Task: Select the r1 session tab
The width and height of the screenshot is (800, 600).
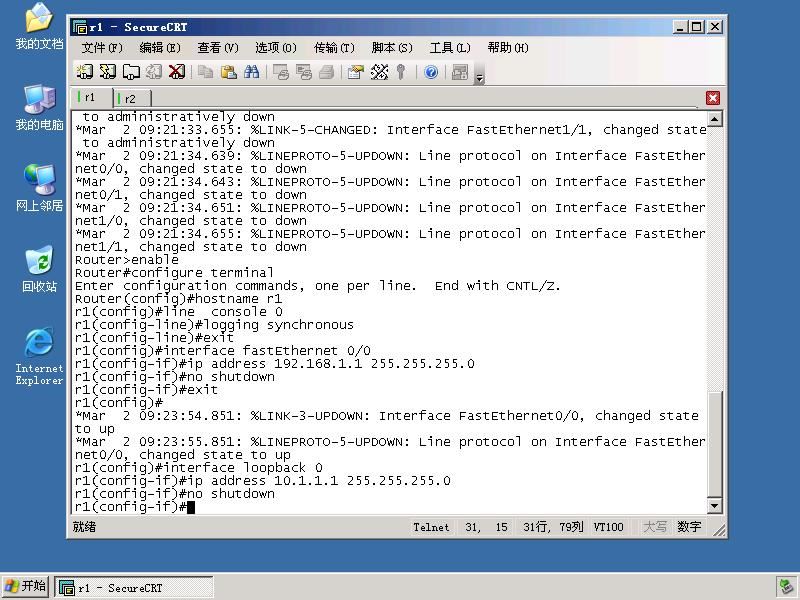Action: (x=91, y=97)
